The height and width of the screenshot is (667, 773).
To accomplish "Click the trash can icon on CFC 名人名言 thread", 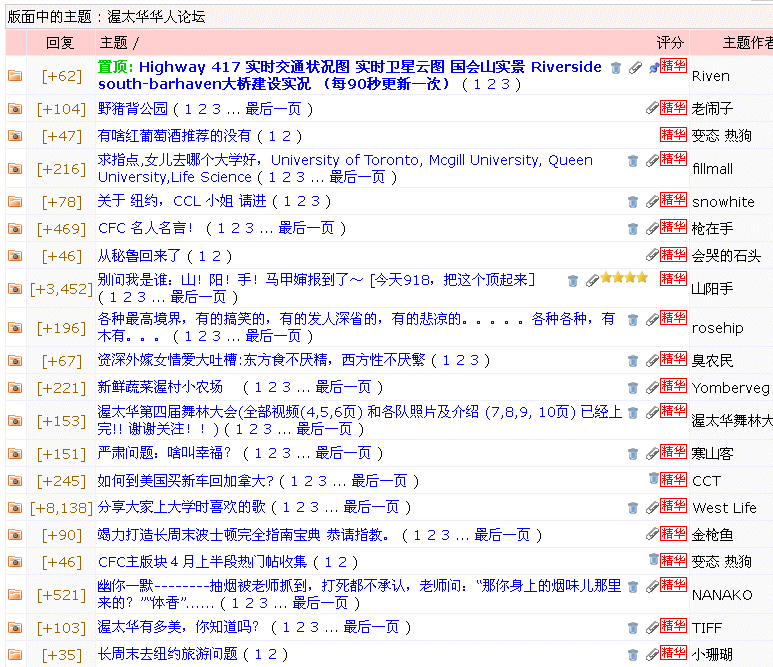I will 632,228.
